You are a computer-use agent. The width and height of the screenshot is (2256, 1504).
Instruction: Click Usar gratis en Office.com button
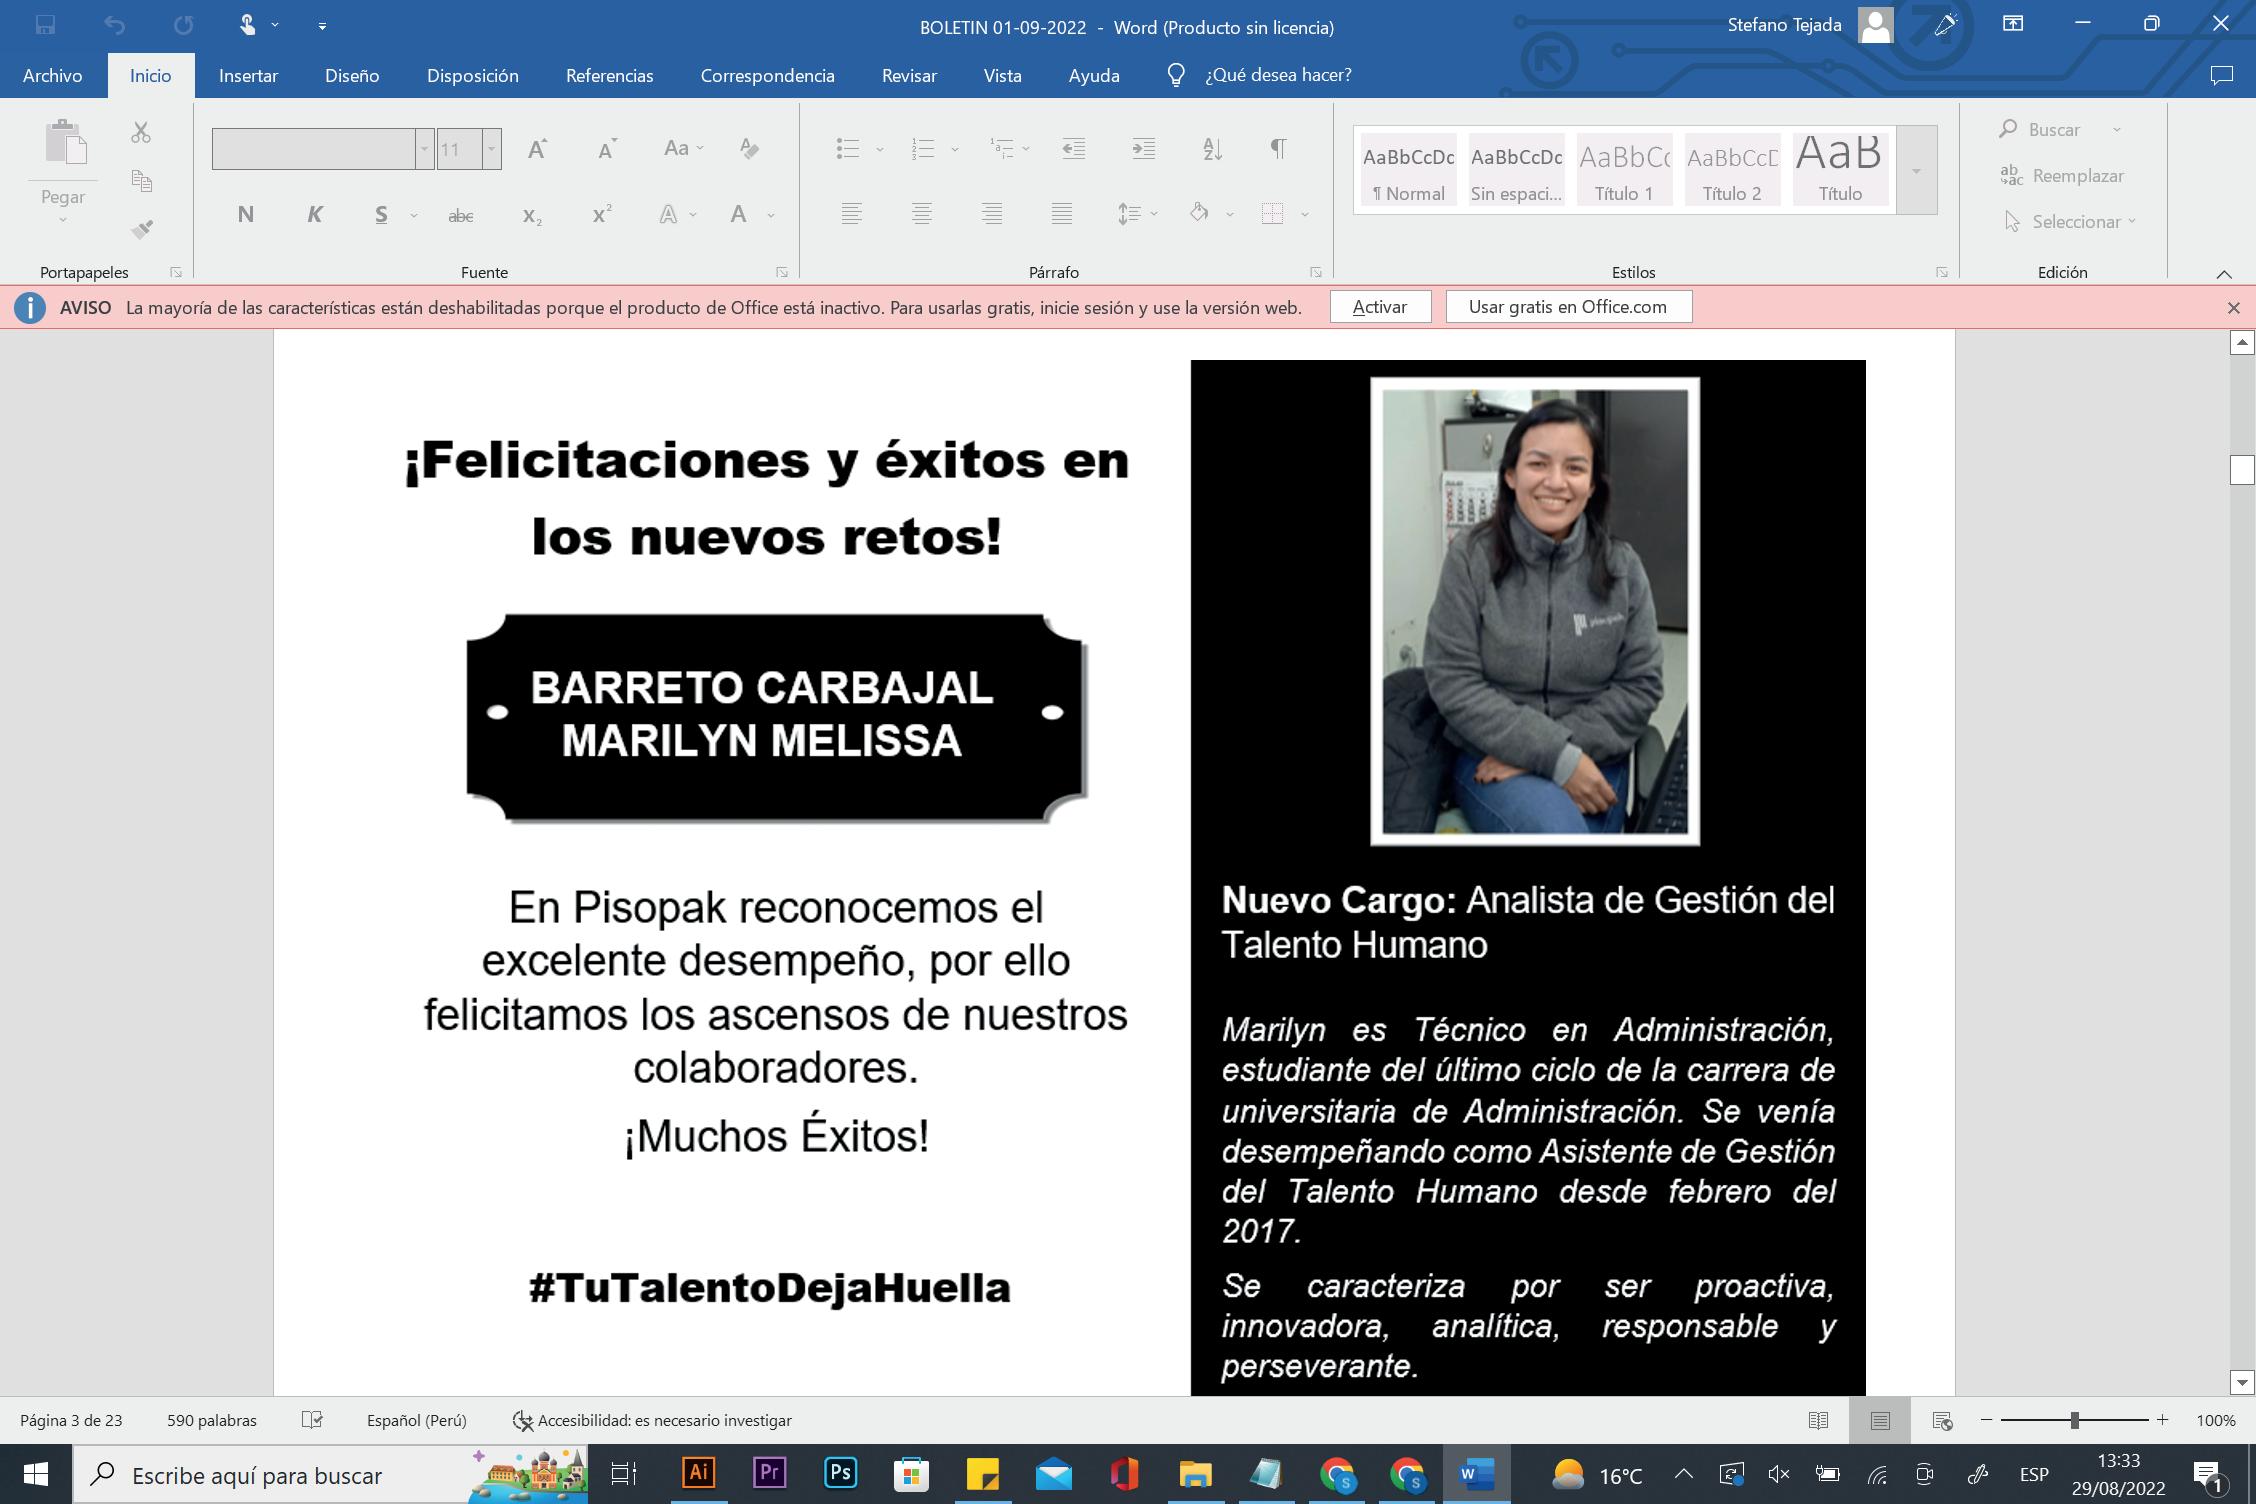[x=1567, y=307]
